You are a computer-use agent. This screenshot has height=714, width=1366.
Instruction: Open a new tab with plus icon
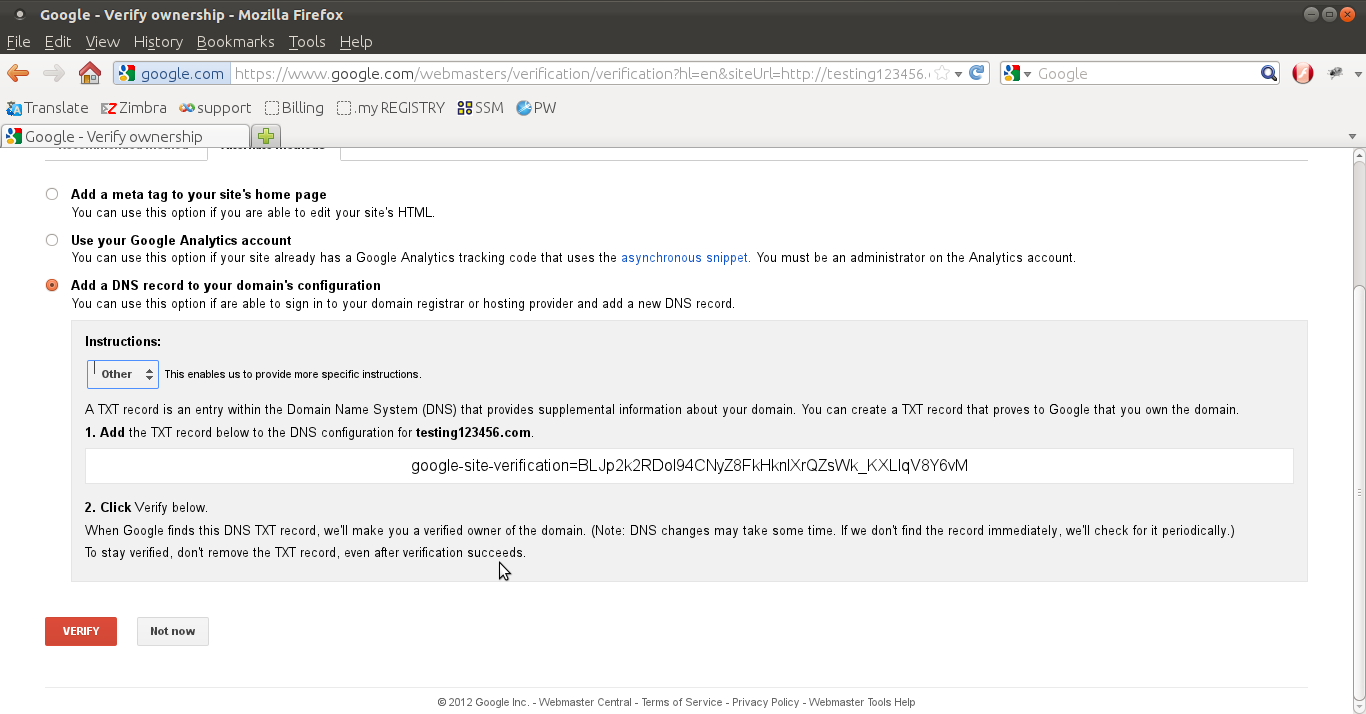tap(266, 136)
